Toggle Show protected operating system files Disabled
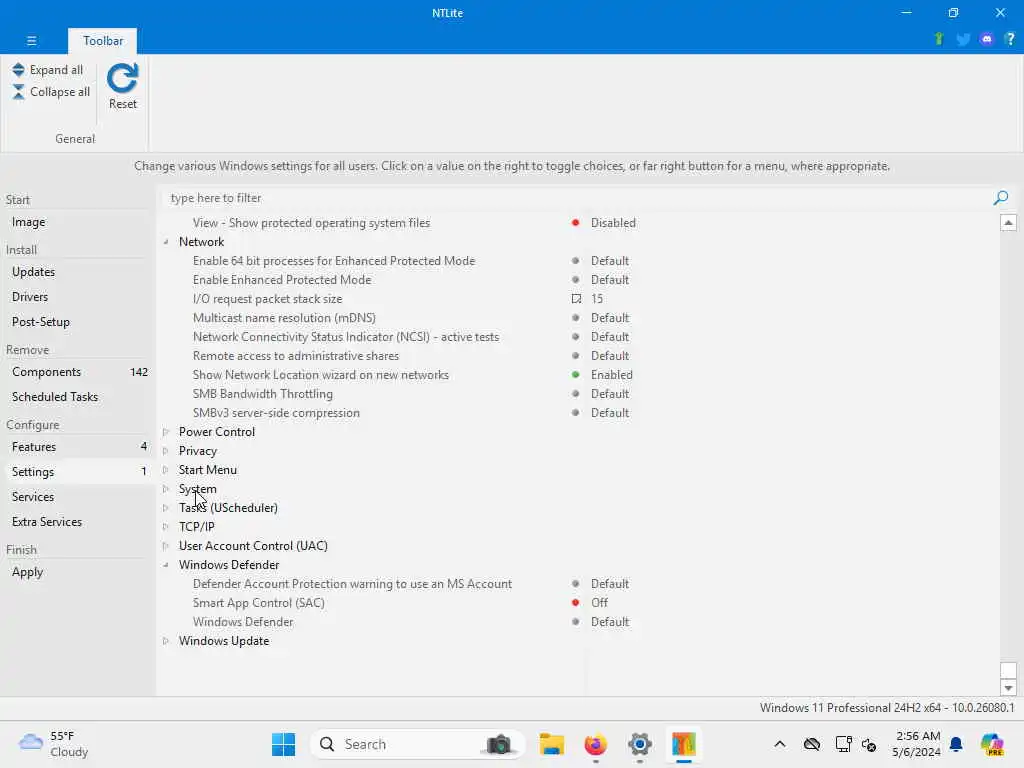 click(613, 223)
